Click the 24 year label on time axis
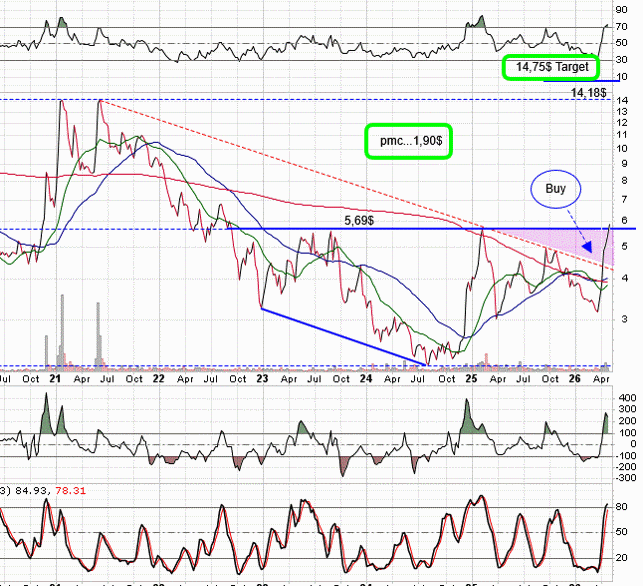 click(366, 378)
